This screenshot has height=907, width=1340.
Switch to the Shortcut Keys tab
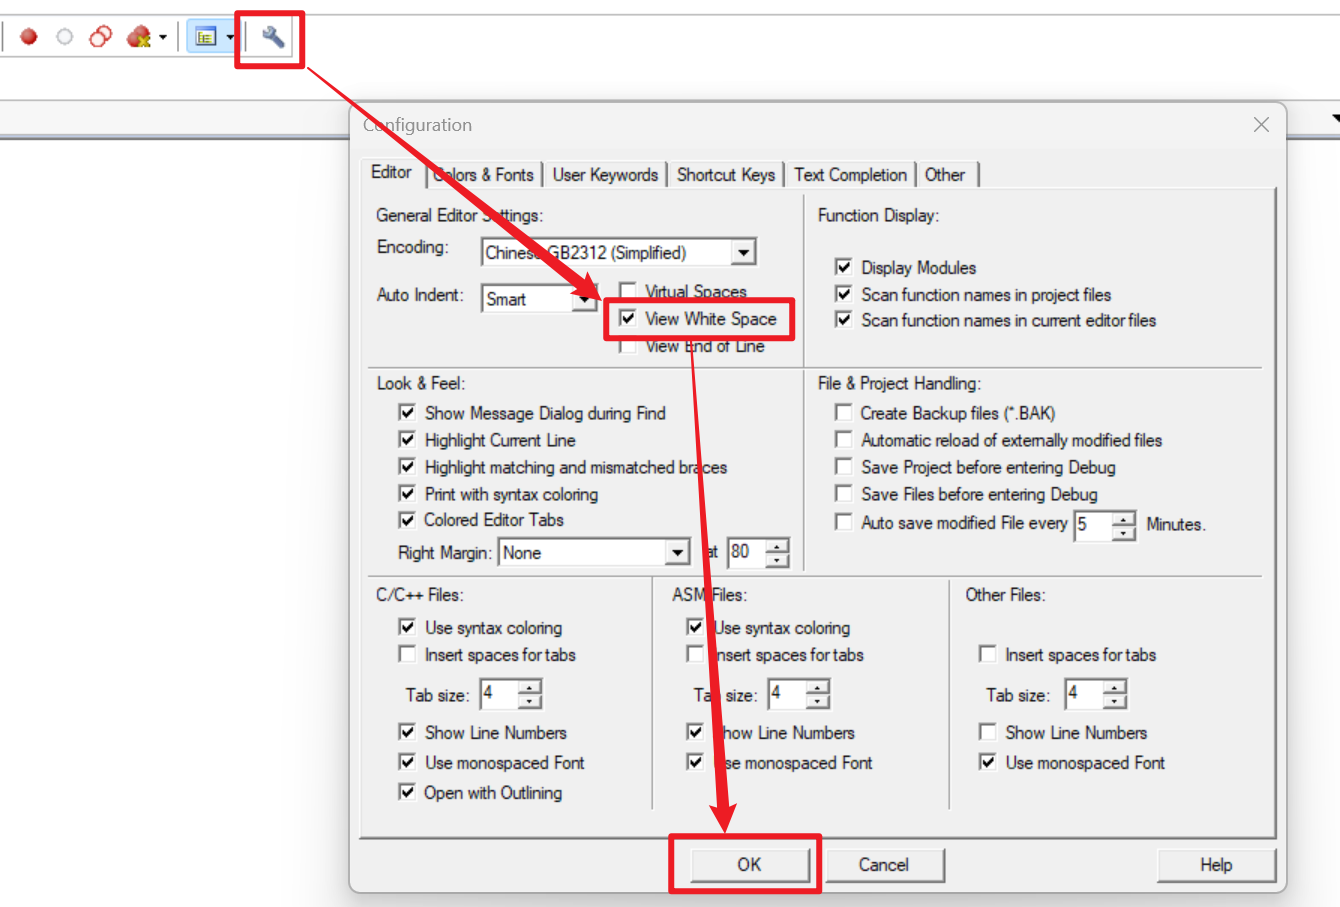(726, 175)
